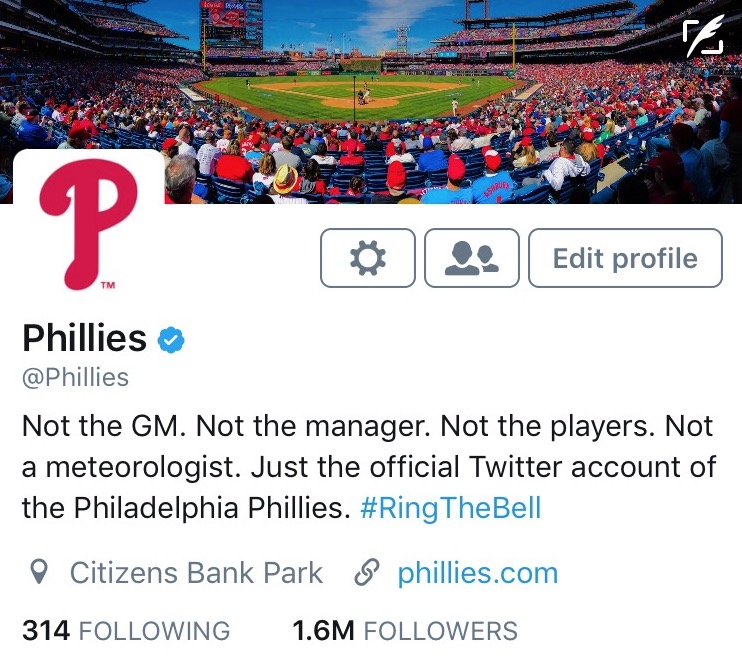
Task: View the 1.6M Followers list
Action: (404, 631)
